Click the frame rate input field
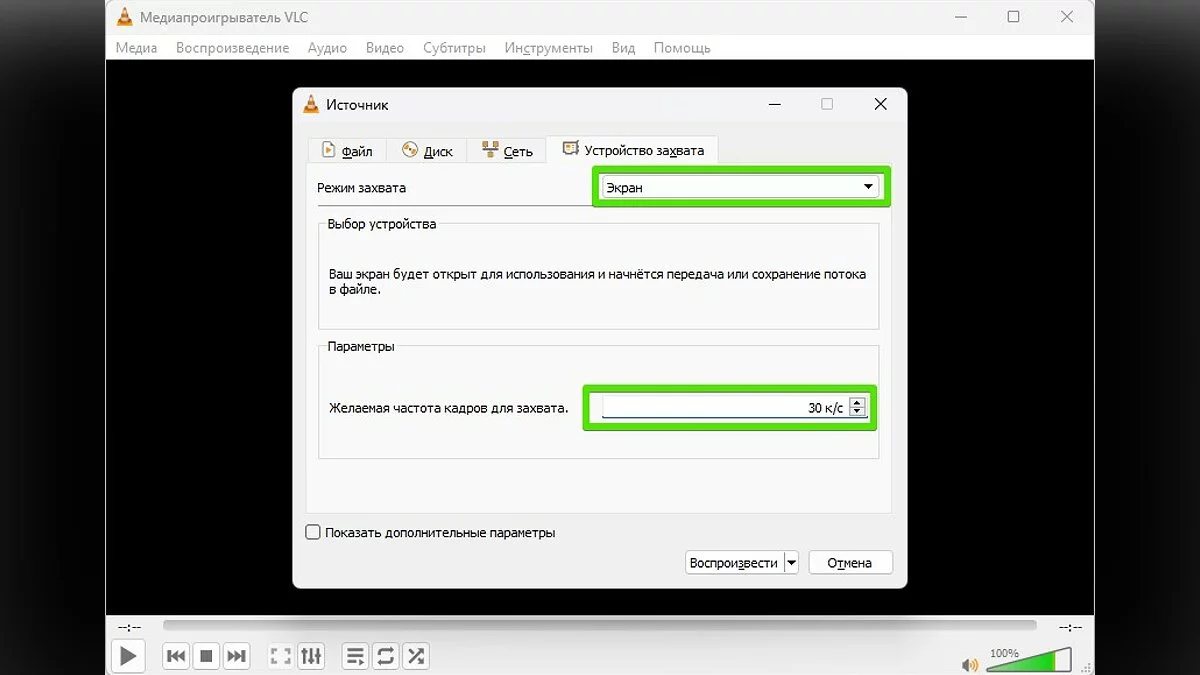1200x675 pixels. point(725,407)
